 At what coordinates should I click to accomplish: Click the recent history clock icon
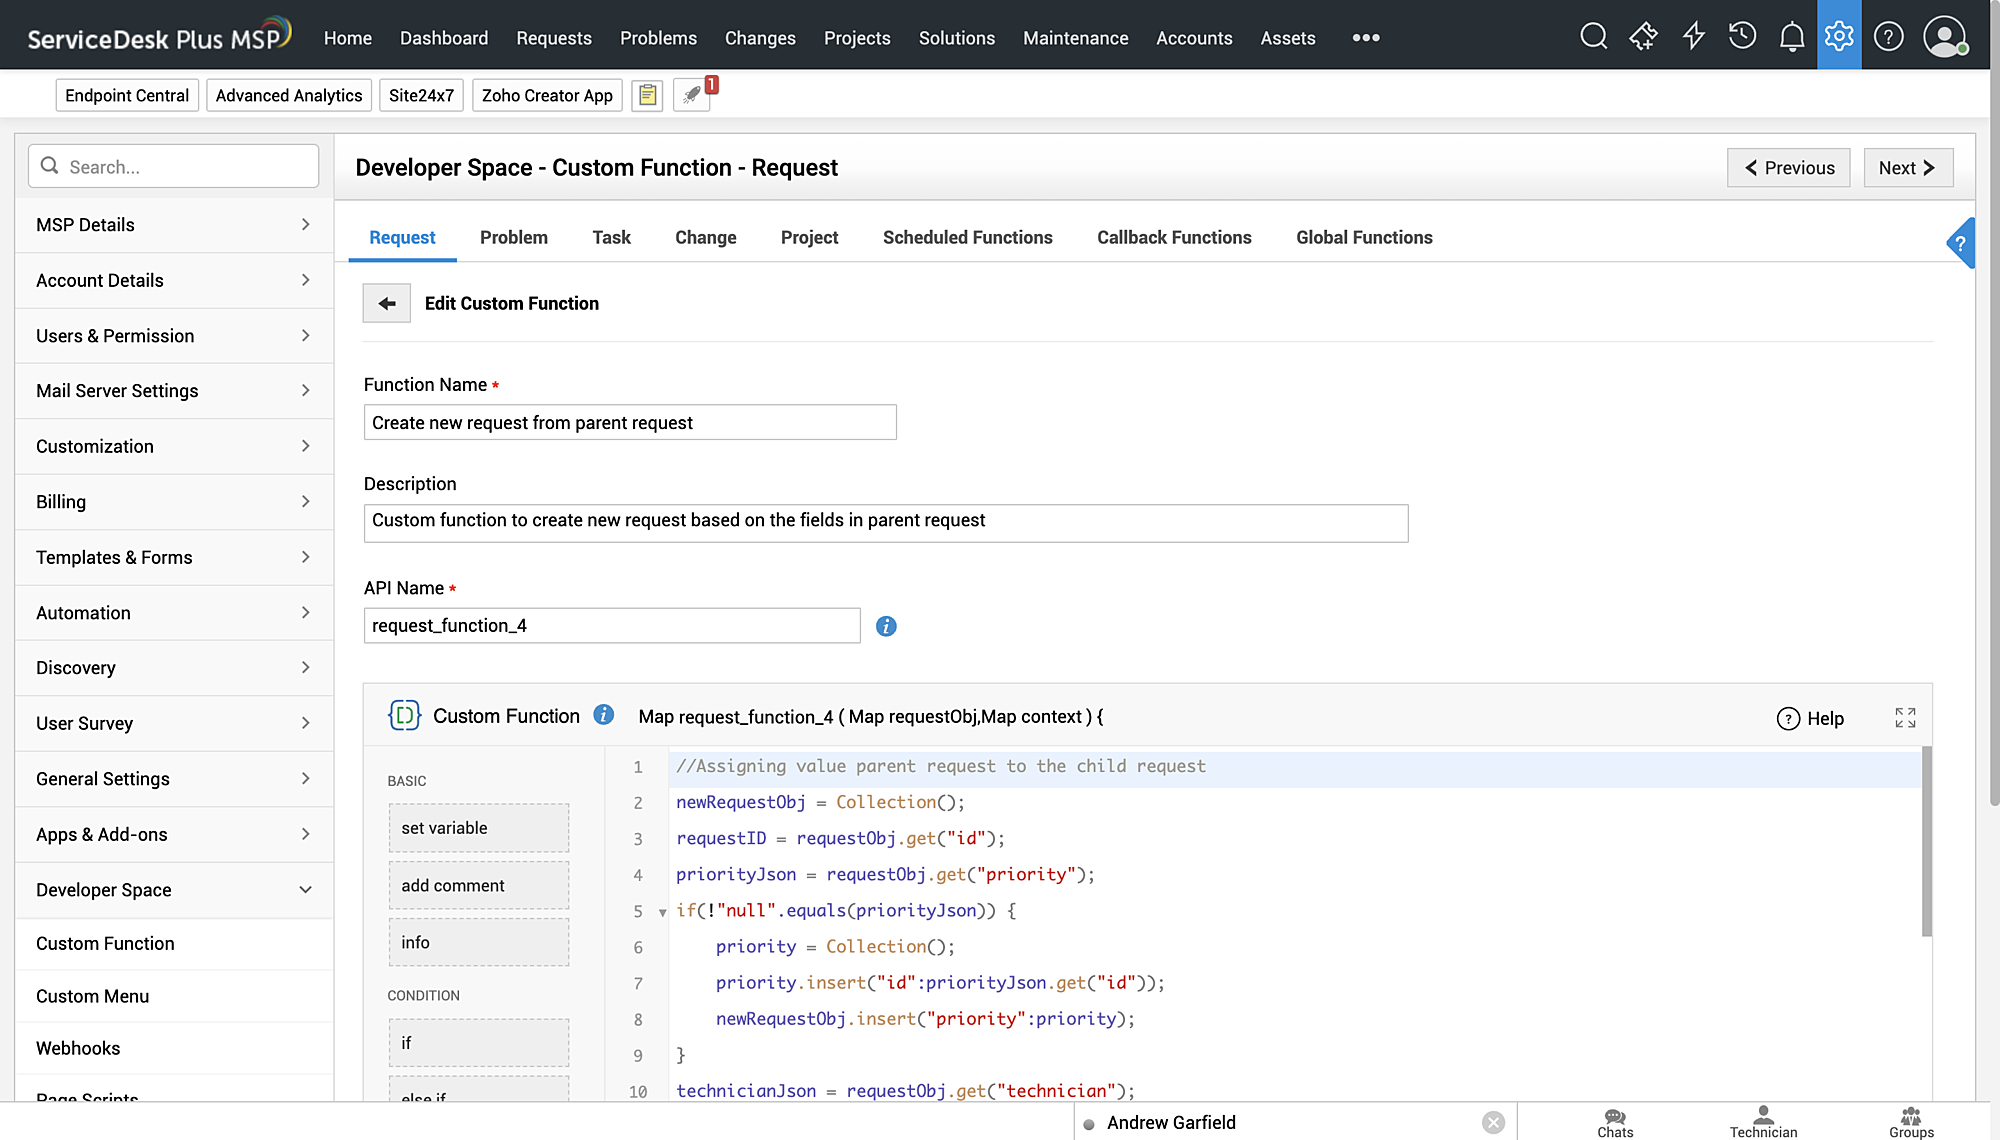click(1742, 37)
